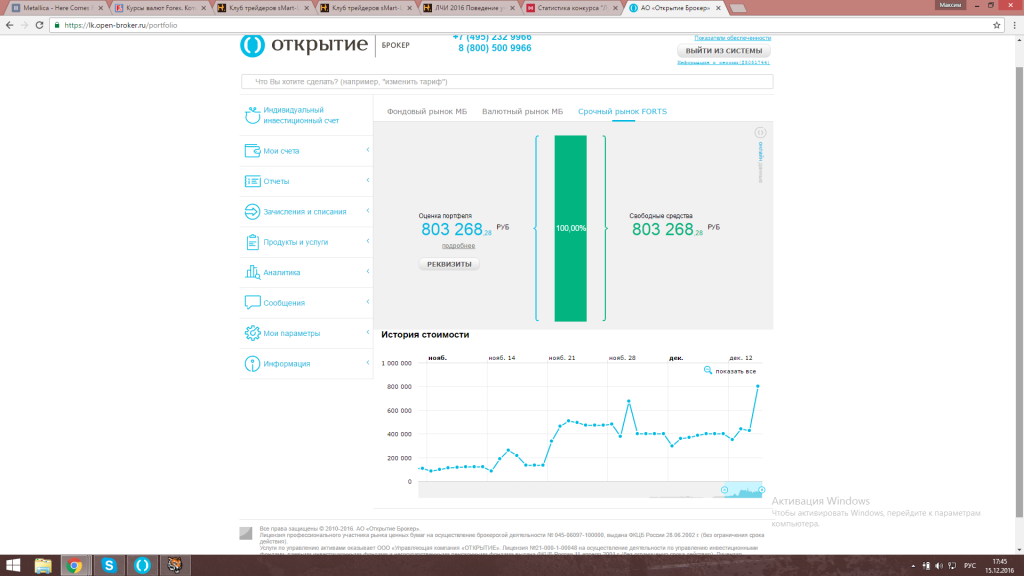Click the Продукты и услуги clipboard icon

click(252, 242)
